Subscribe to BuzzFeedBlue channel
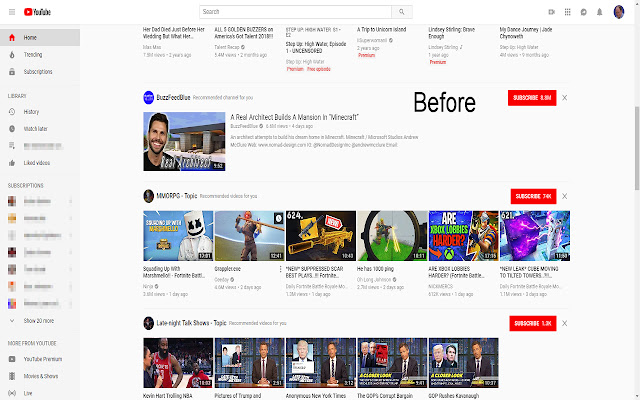Viewport: 640px width, 400px height. tap(531, 97)
